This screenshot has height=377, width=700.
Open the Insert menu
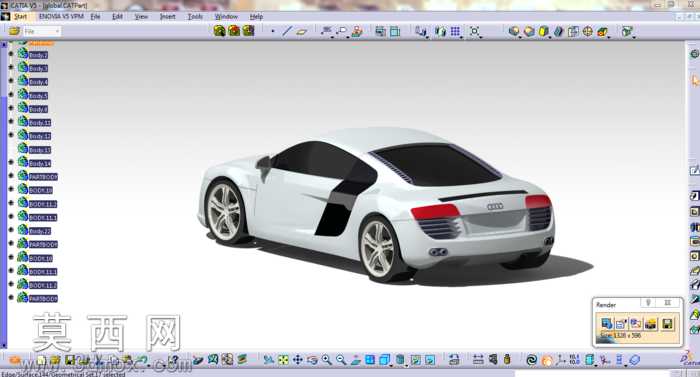(168, 17)
